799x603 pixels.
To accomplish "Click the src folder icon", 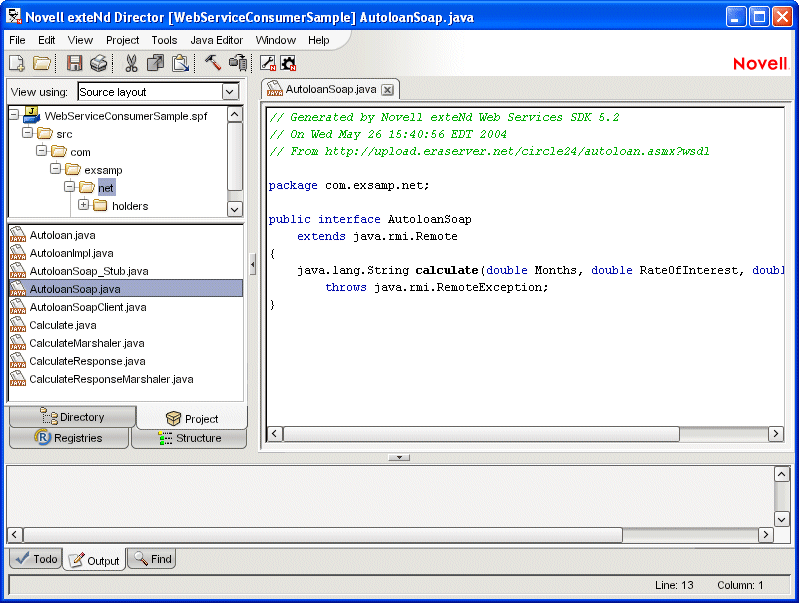I will [x=45, y=134].
